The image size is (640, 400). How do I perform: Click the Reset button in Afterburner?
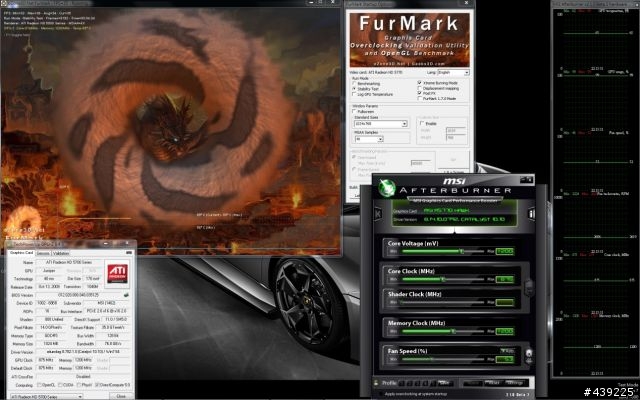493,383
